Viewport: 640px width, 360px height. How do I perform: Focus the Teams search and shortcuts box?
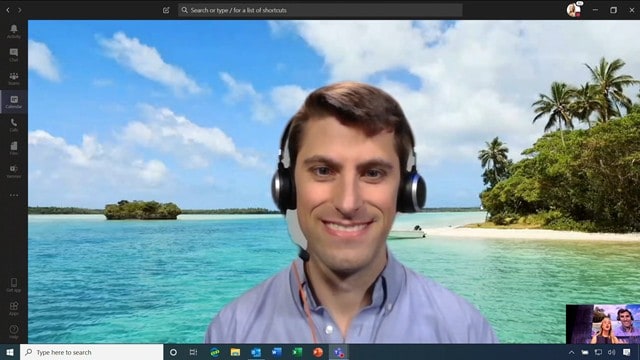(x=320, y=10)
